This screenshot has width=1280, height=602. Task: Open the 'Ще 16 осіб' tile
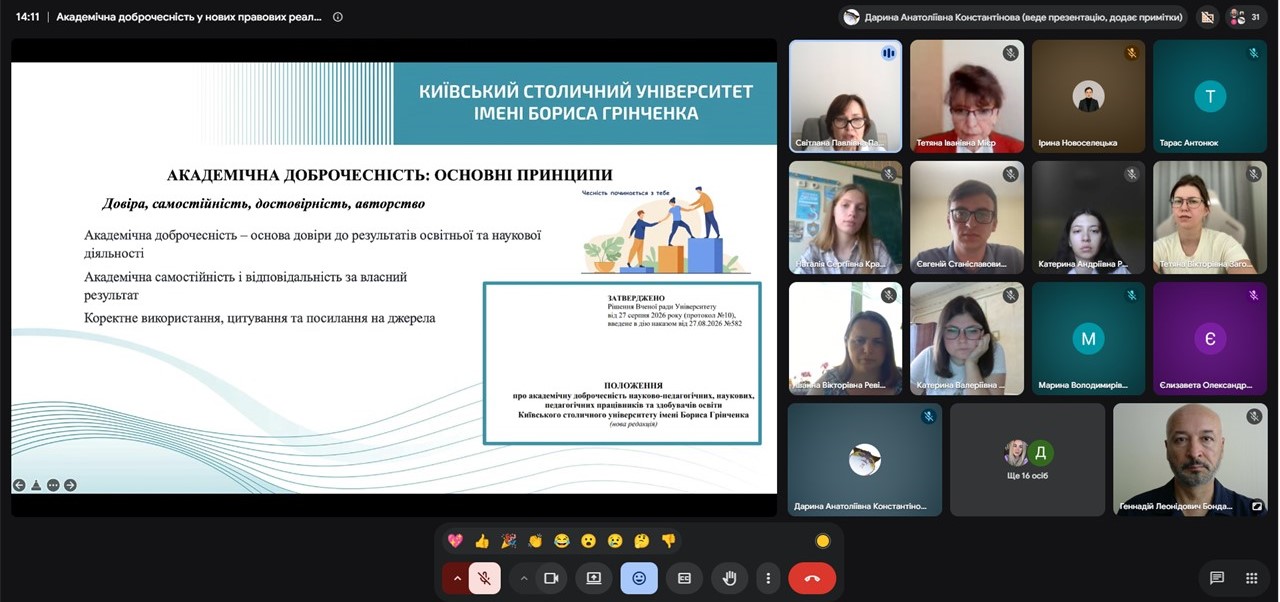[x=1027, y=459]
